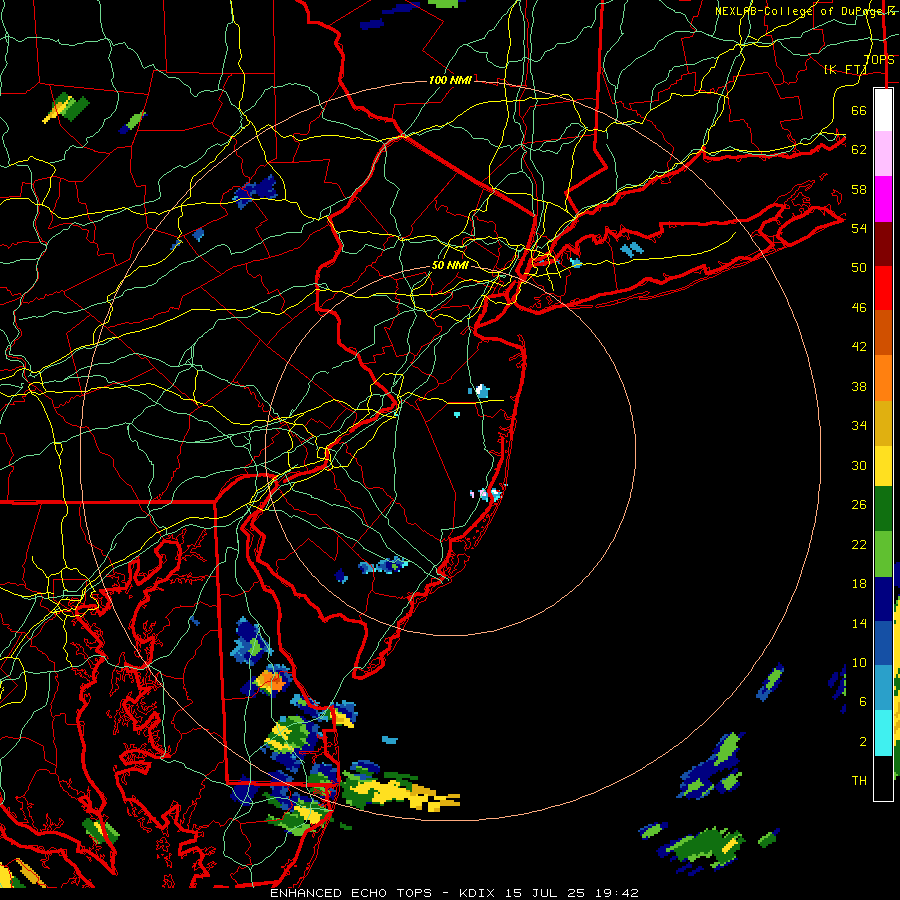
Task: Click the '15 JUL 25 19:42' timestamp
Action: tap(572, 893)
